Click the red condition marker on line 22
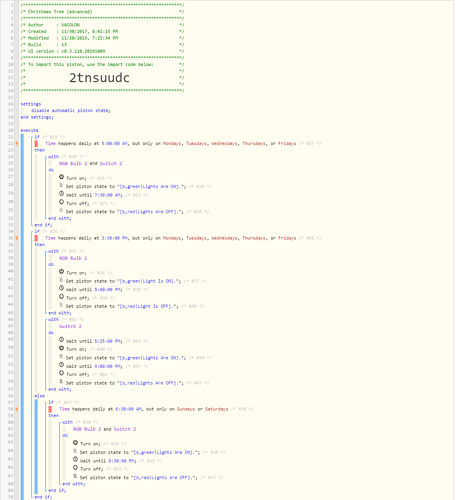 point(36,144)
